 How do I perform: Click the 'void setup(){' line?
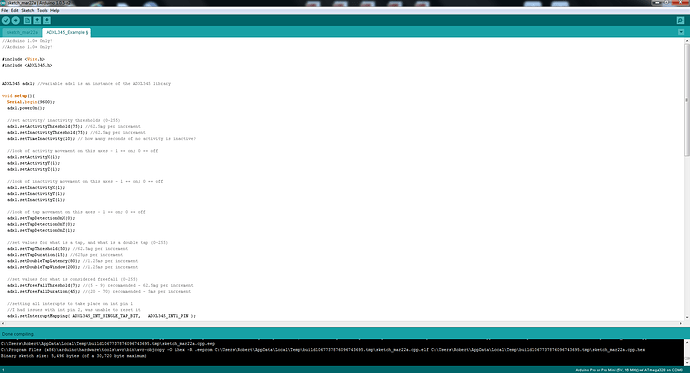(18, 95)
